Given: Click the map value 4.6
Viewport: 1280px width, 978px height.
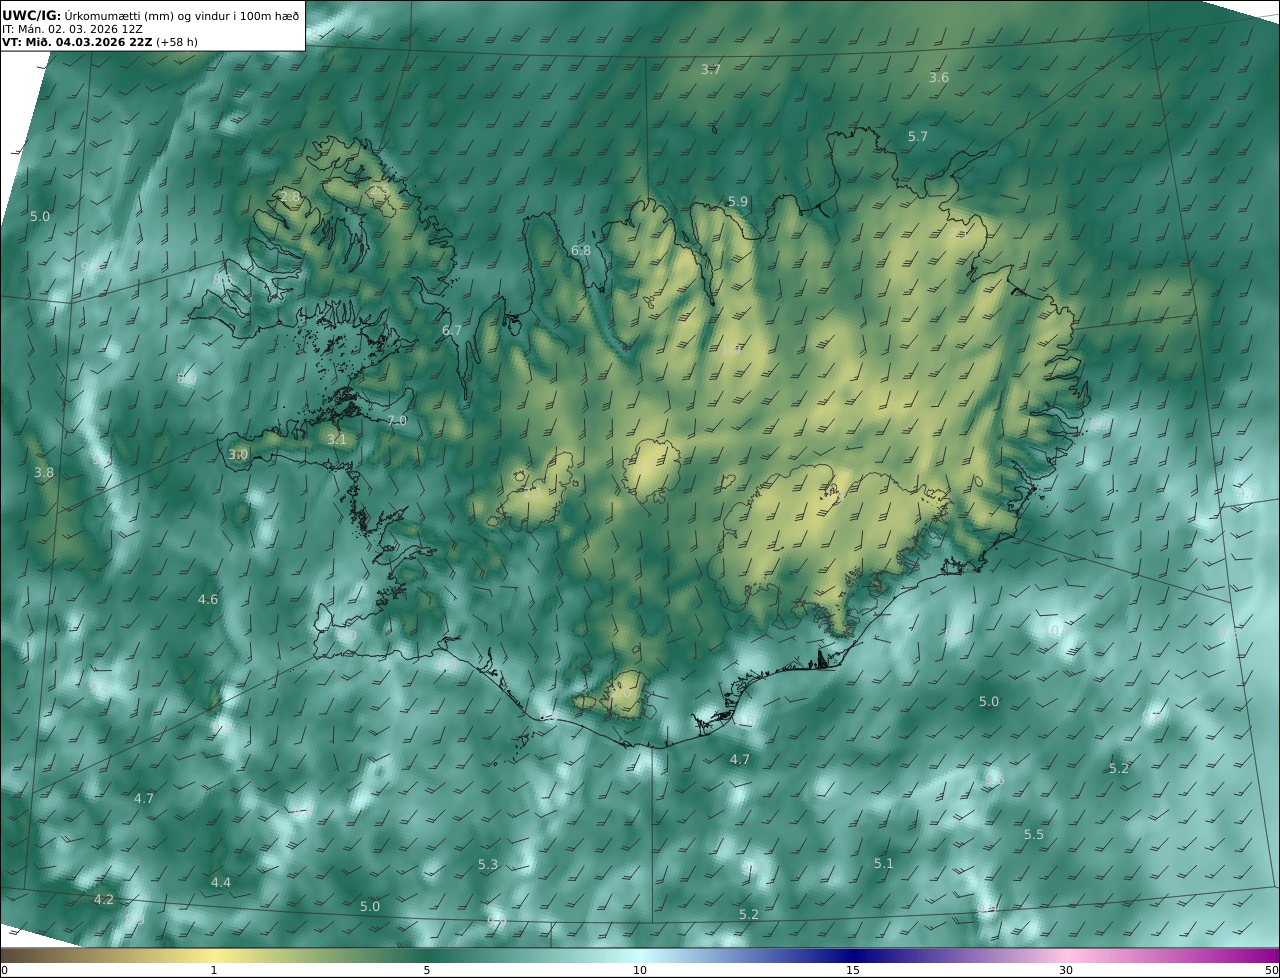Looking at the screenshot, I should click(x=208, y=600).
